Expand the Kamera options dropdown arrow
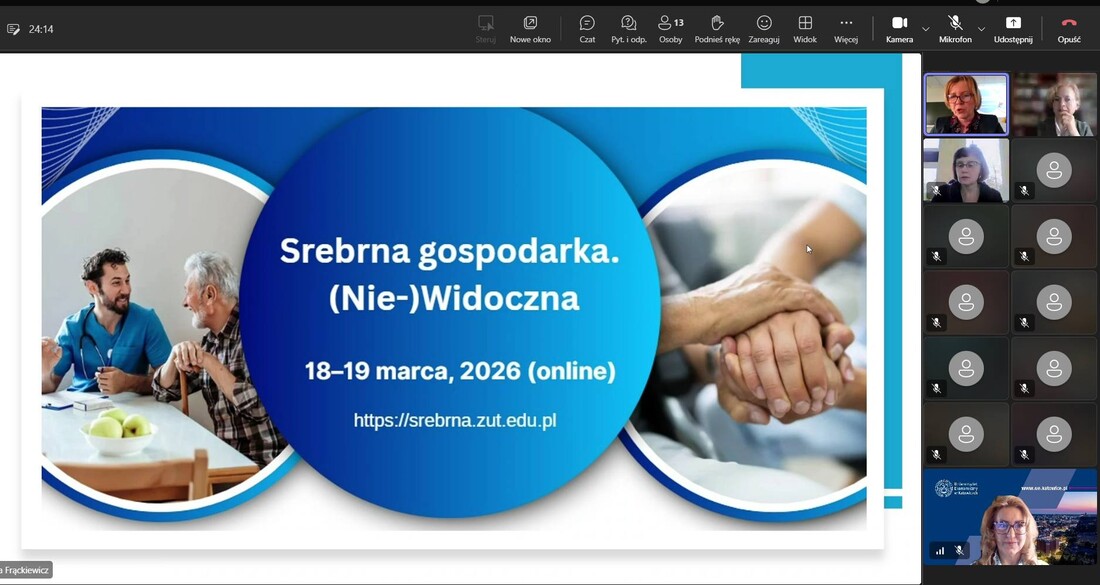 point(925,29)
